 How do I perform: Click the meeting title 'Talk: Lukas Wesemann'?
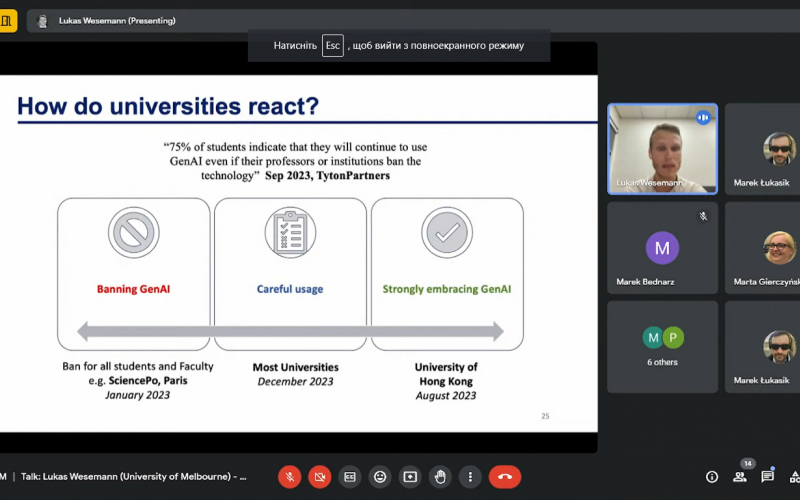coord(134,477)
